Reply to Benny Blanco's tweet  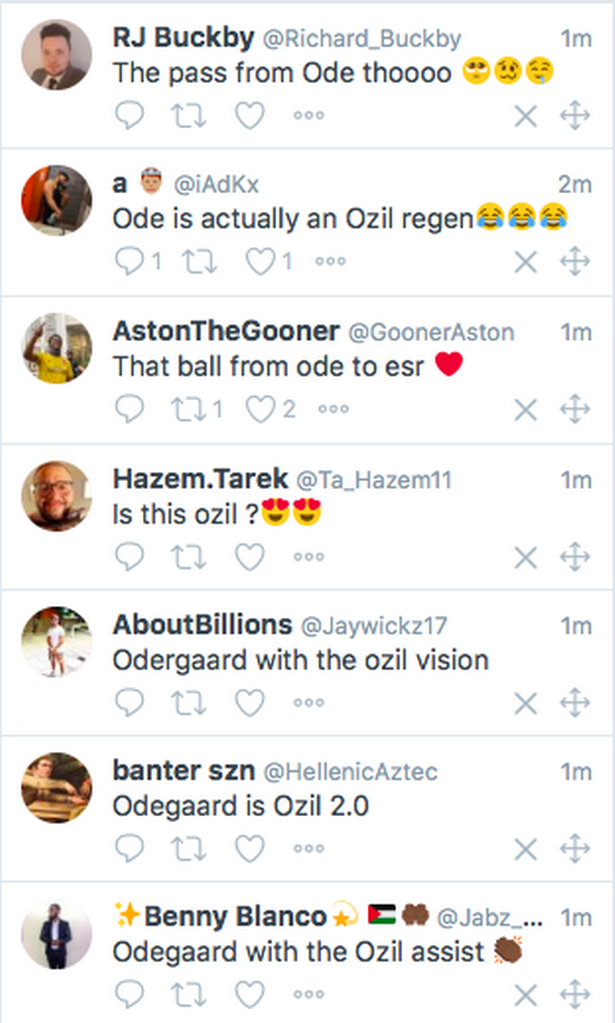coord(130,995)
